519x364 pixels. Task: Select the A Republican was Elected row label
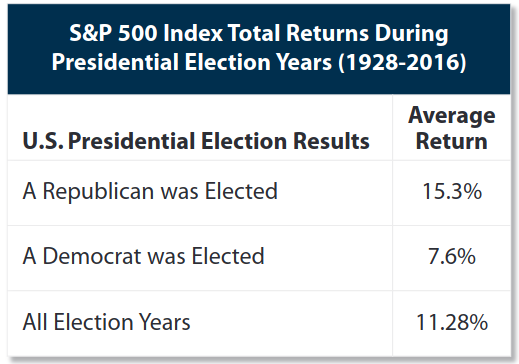pyautogui.click(x=150, y=191)
